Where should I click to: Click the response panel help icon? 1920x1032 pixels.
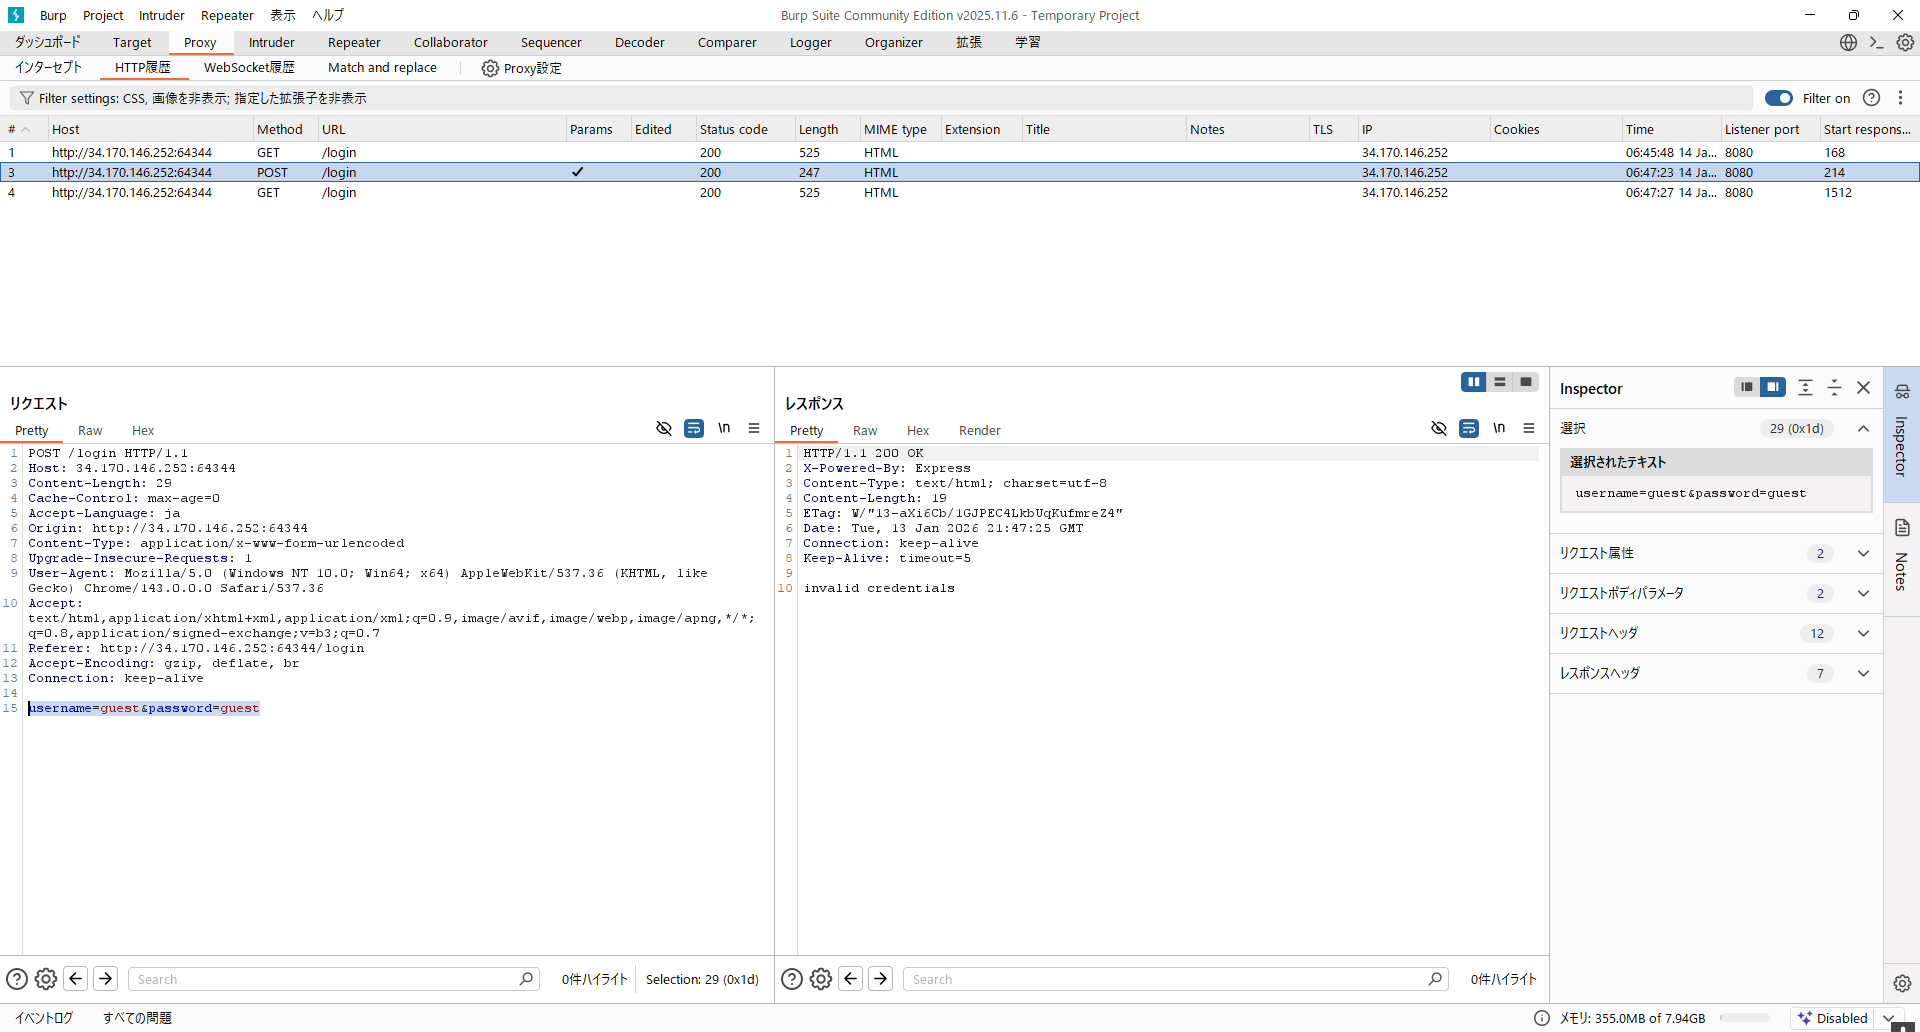tap(792, 979)
